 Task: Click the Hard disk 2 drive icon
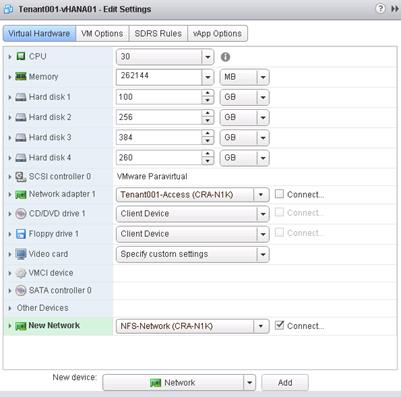[21, 117]
